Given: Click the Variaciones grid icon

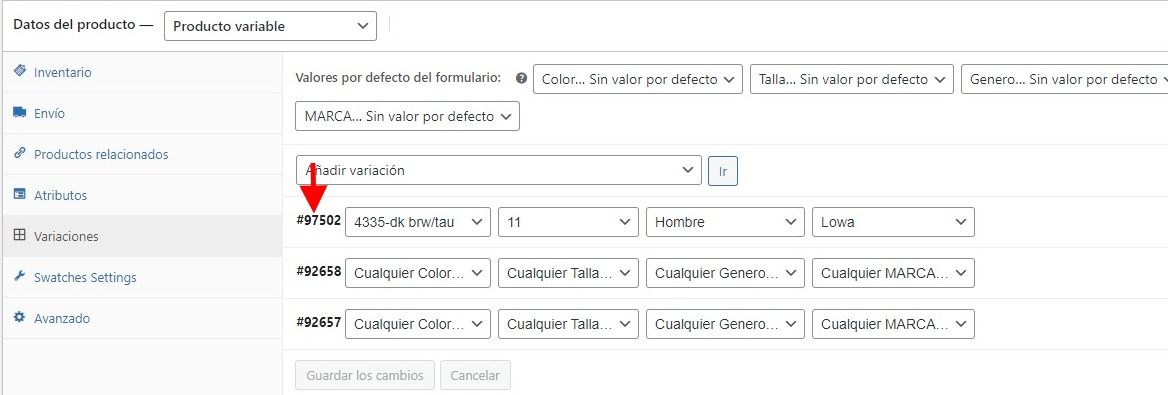Looking at the screenshot, I should (20, 236).
